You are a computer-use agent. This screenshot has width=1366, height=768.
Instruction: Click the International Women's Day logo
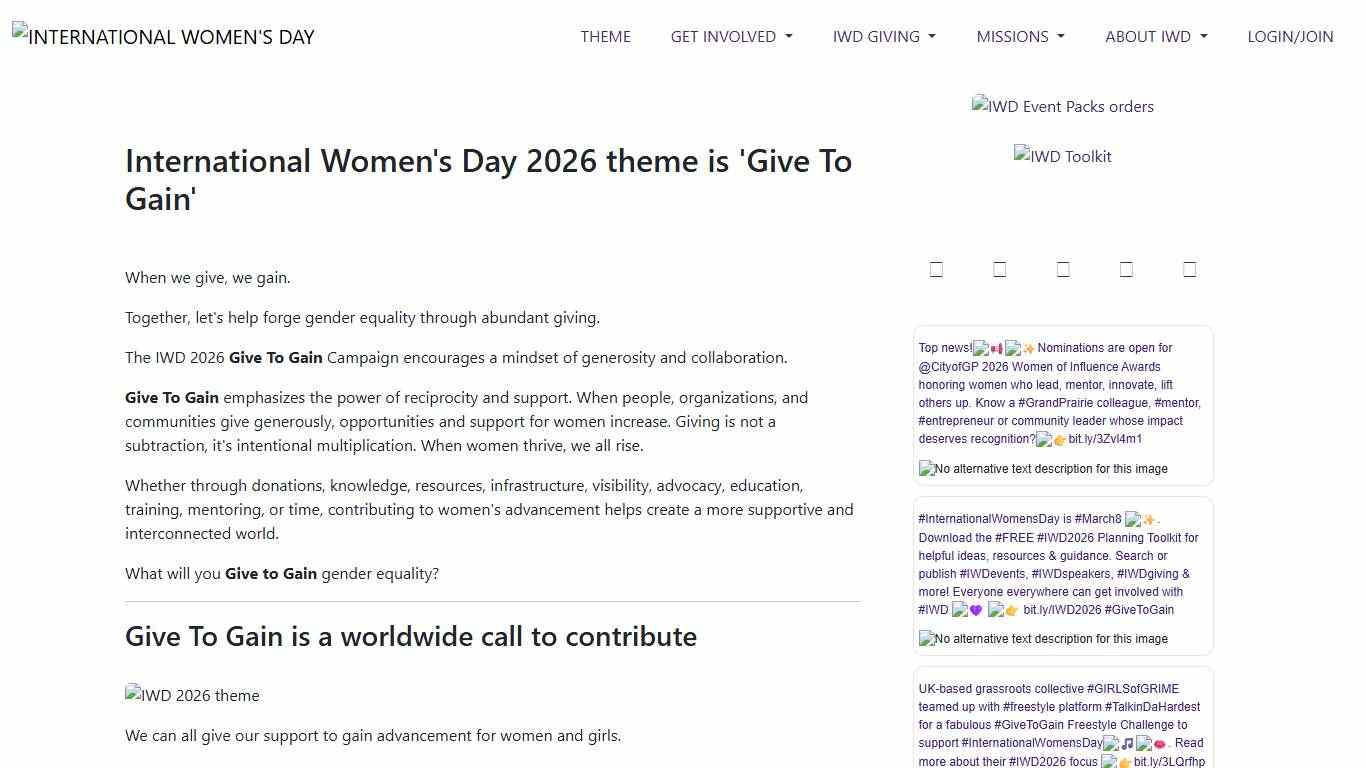click(x=162, y=36)
